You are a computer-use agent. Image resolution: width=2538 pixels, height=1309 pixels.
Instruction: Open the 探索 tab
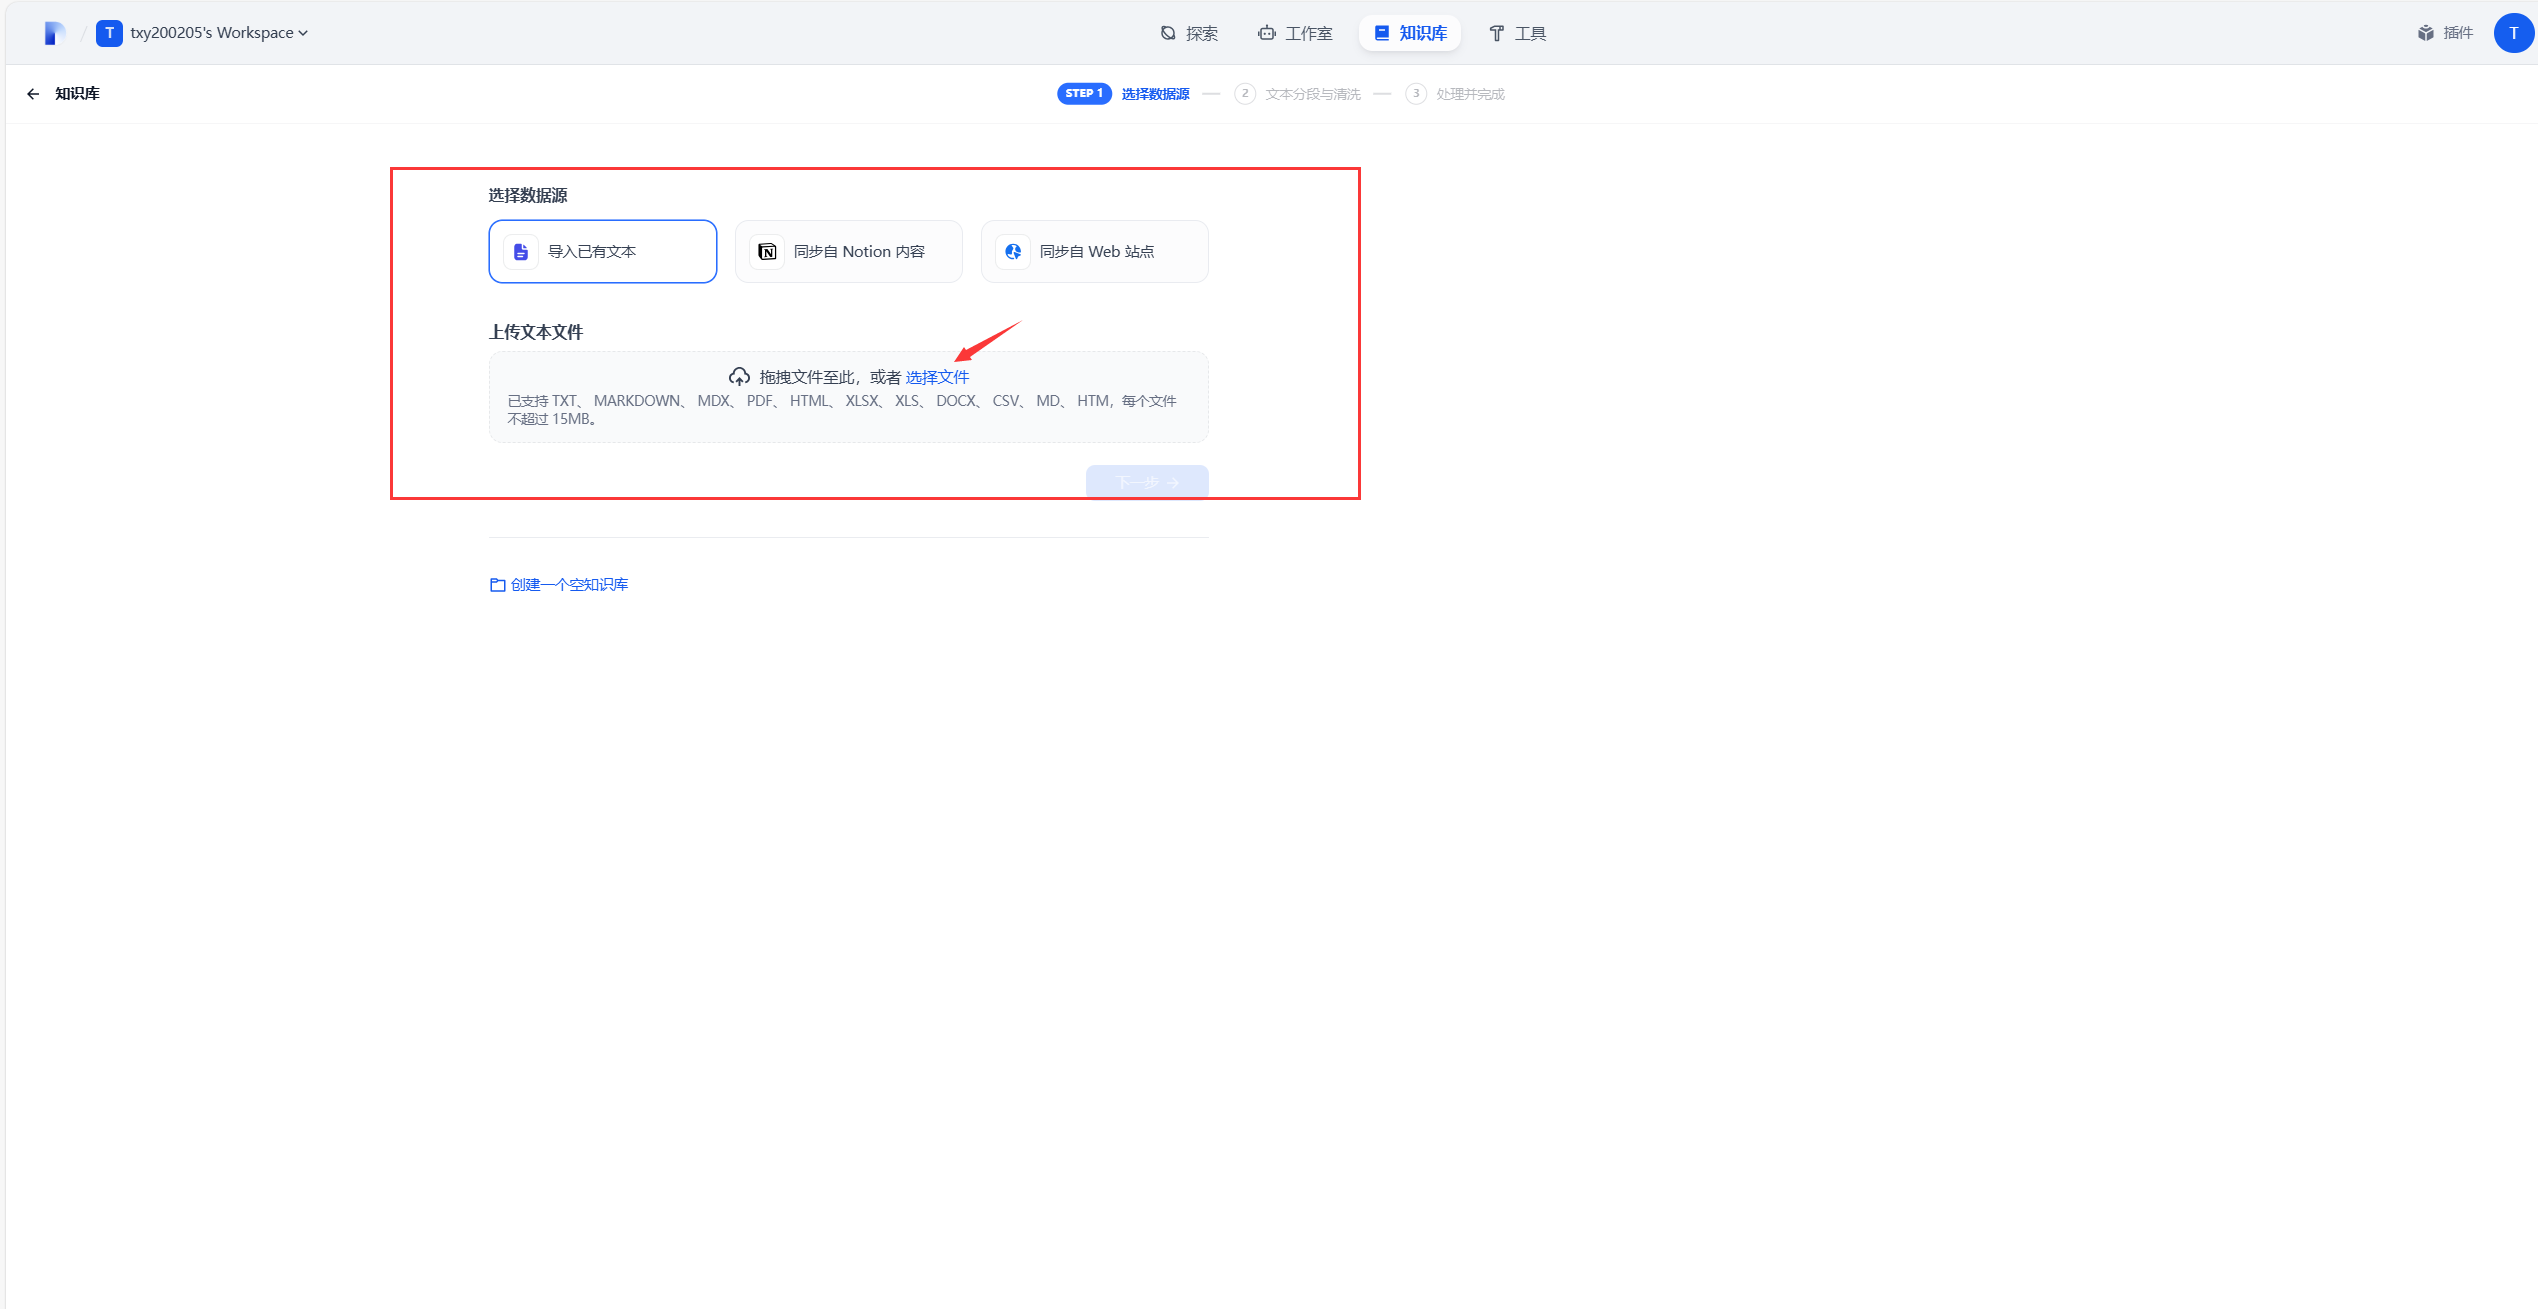coord(1189,33)
